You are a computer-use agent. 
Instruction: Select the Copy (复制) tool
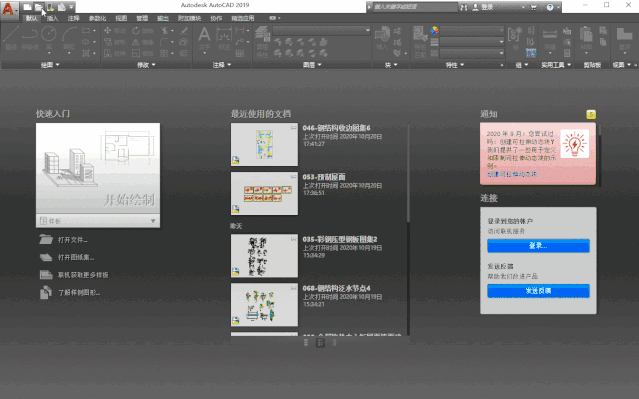115,42
